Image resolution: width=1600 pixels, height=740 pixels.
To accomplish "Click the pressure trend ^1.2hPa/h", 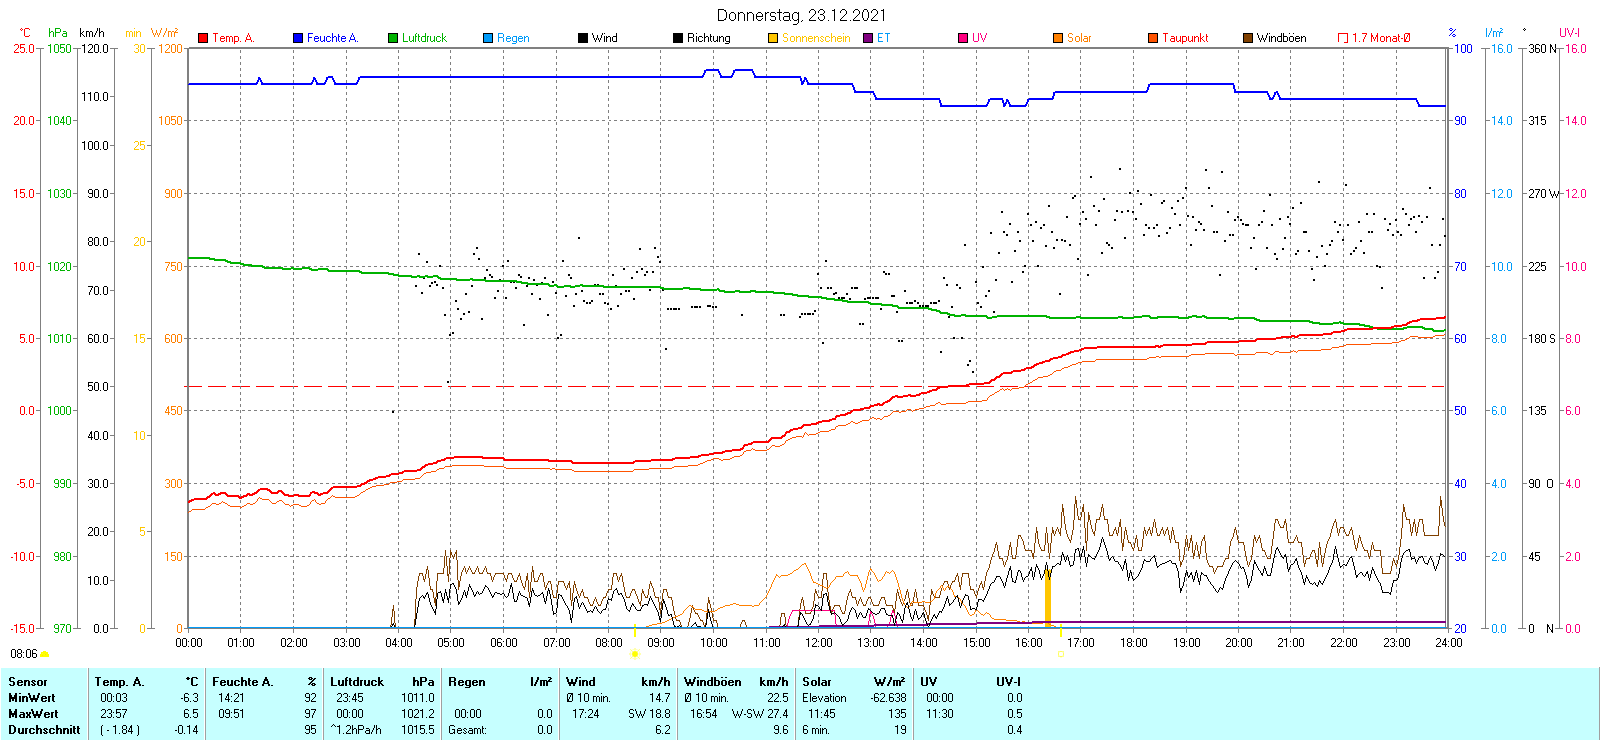I will 356,730.
